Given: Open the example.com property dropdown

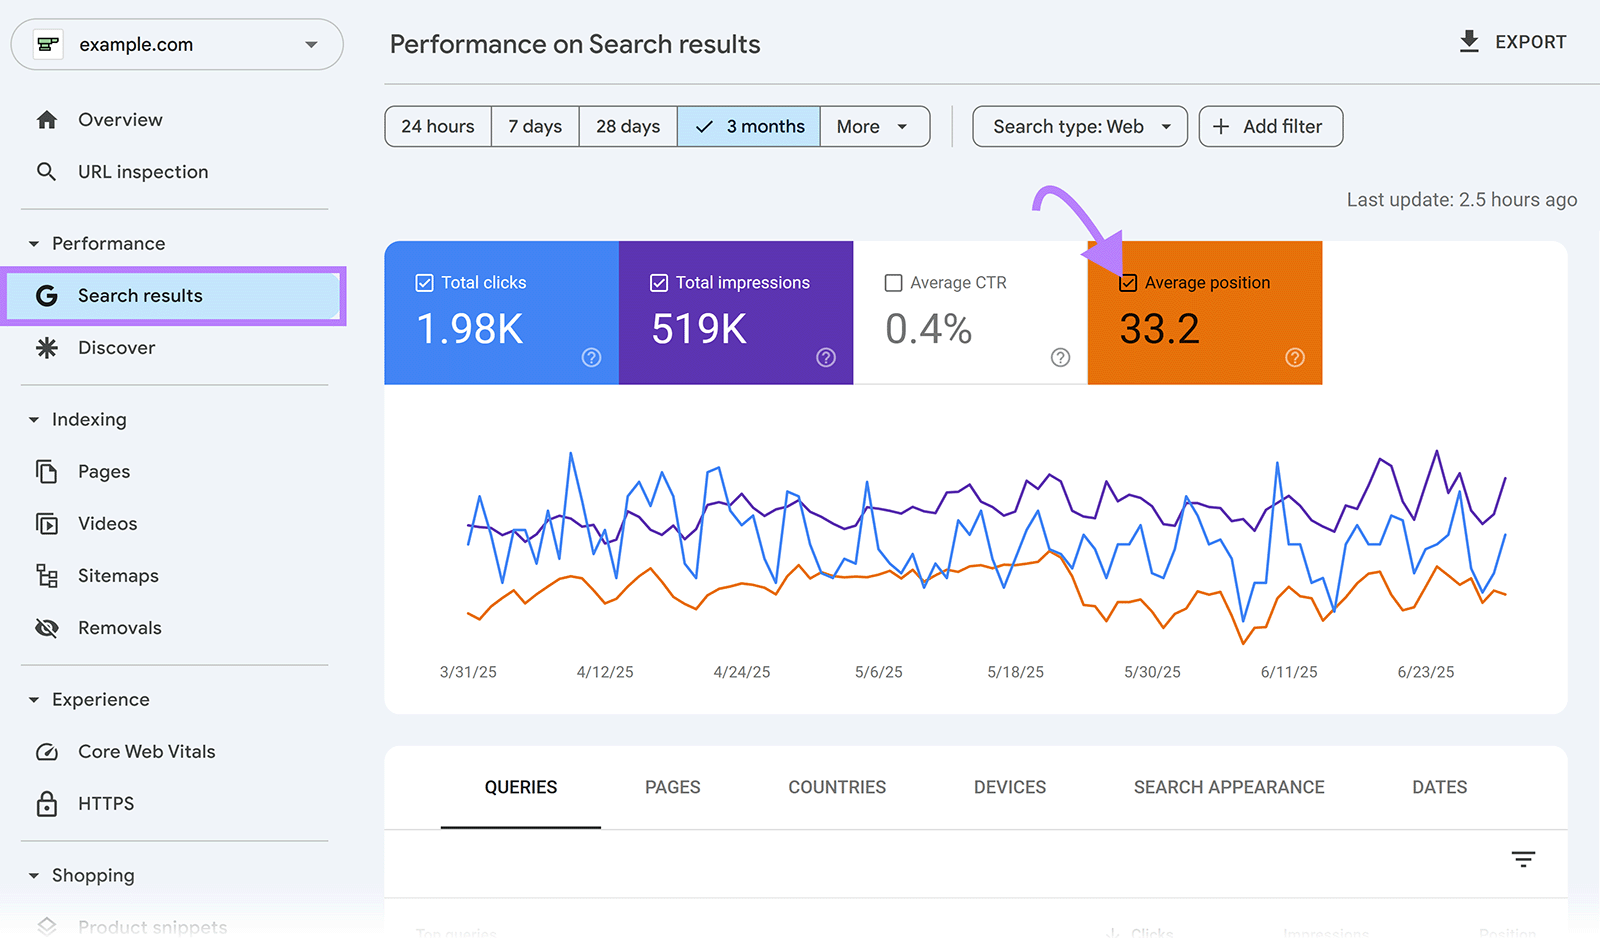Looking at the screenshot, I should pos(310,44).
